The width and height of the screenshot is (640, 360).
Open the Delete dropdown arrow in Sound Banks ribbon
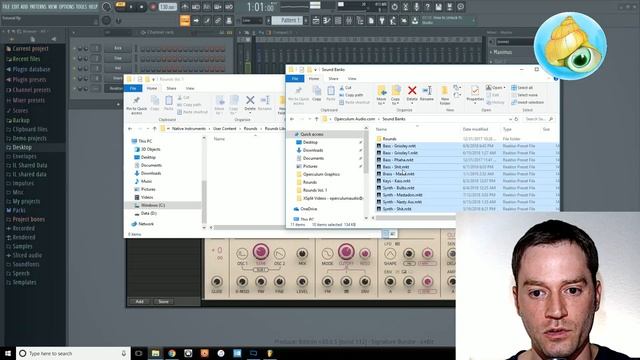tap(412, 103)
